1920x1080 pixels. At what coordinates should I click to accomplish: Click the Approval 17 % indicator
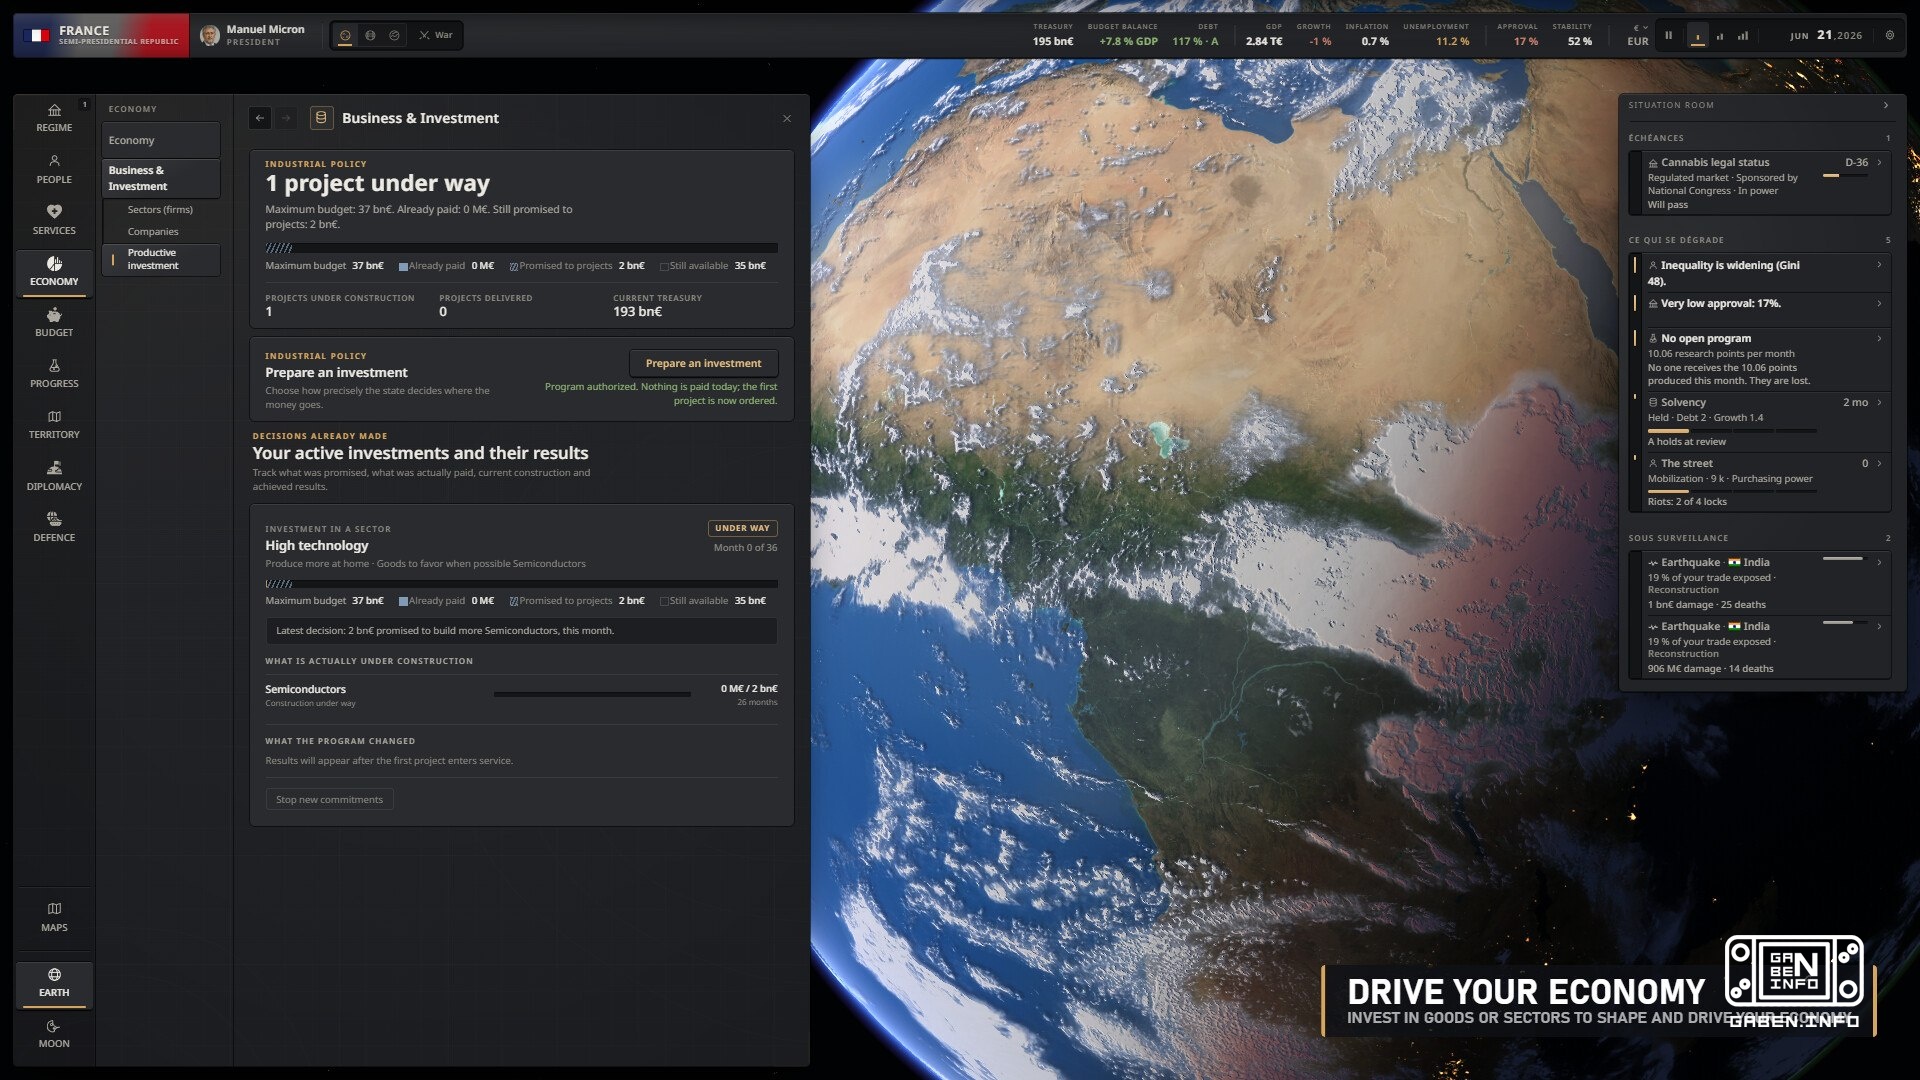tap(1519, 35)
